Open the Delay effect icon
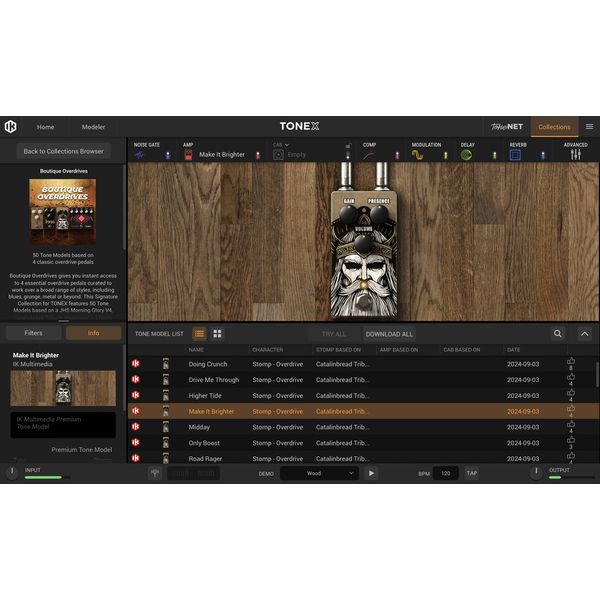Screen dimensions: 600x600 (466, 155)
